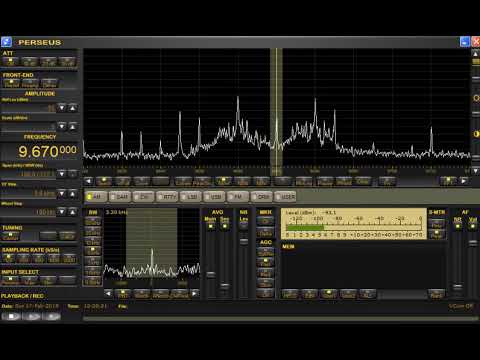
Task: Shift the bandwidth display left arrow
Action: coord(108,294)
